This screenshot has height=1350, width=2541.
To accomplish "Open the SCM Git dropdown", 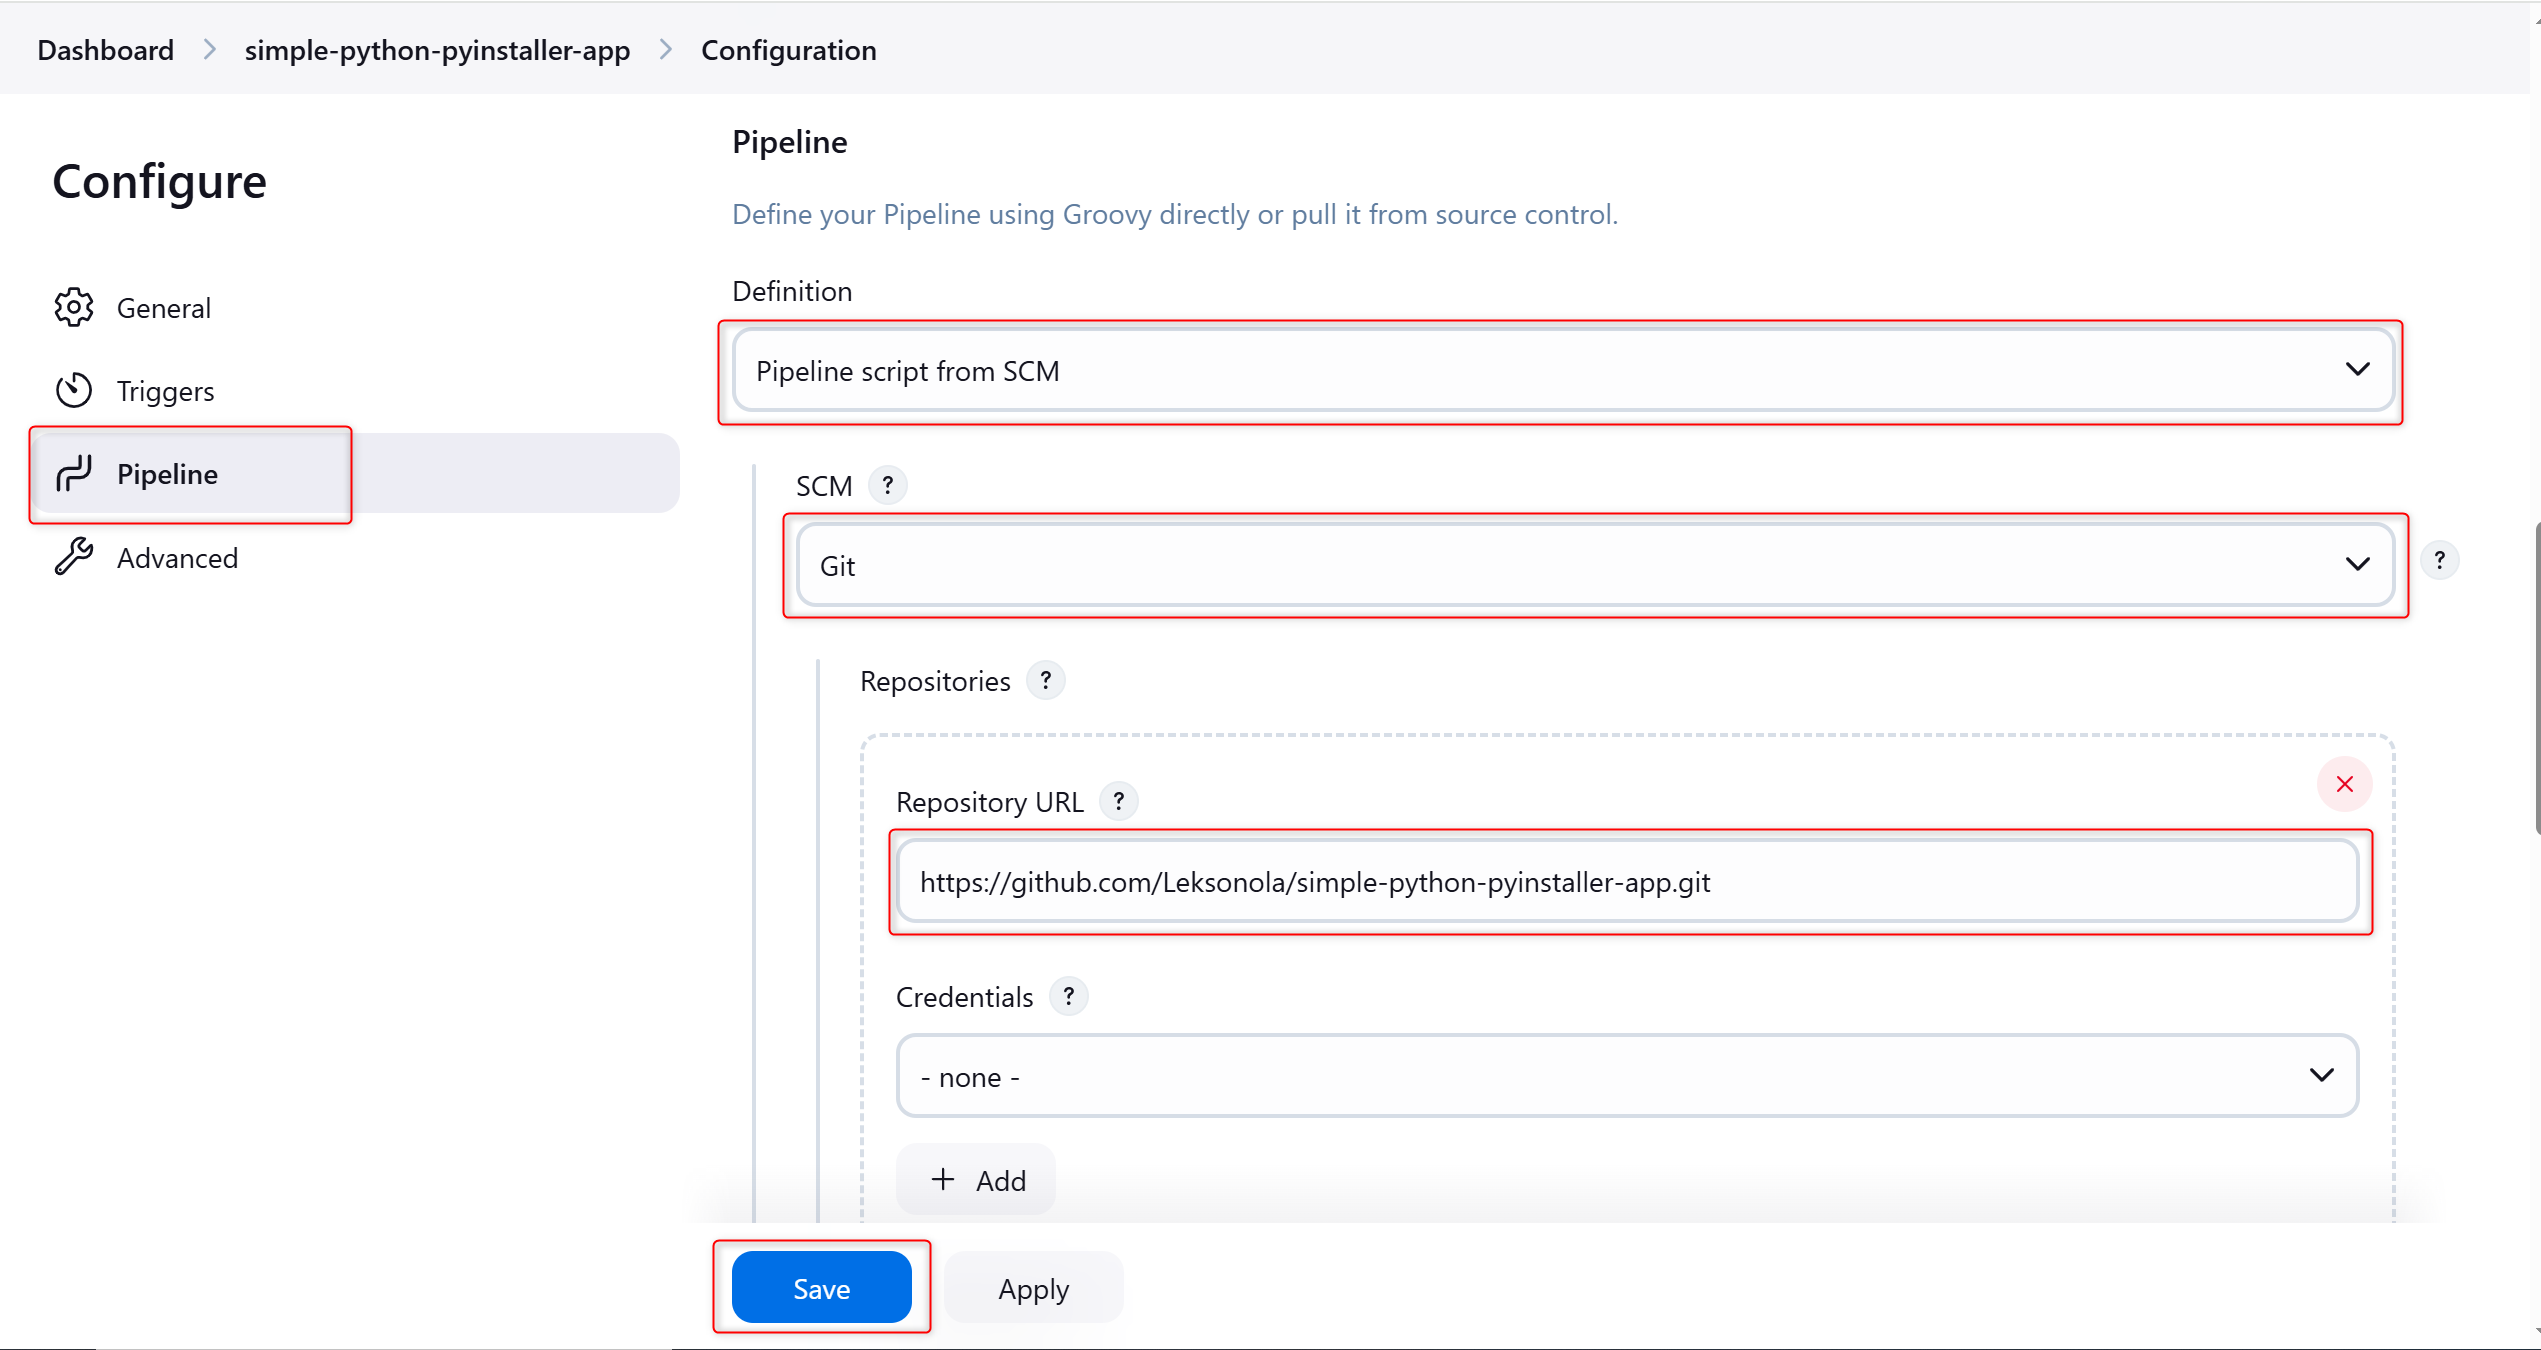I will click(1595, 566).
